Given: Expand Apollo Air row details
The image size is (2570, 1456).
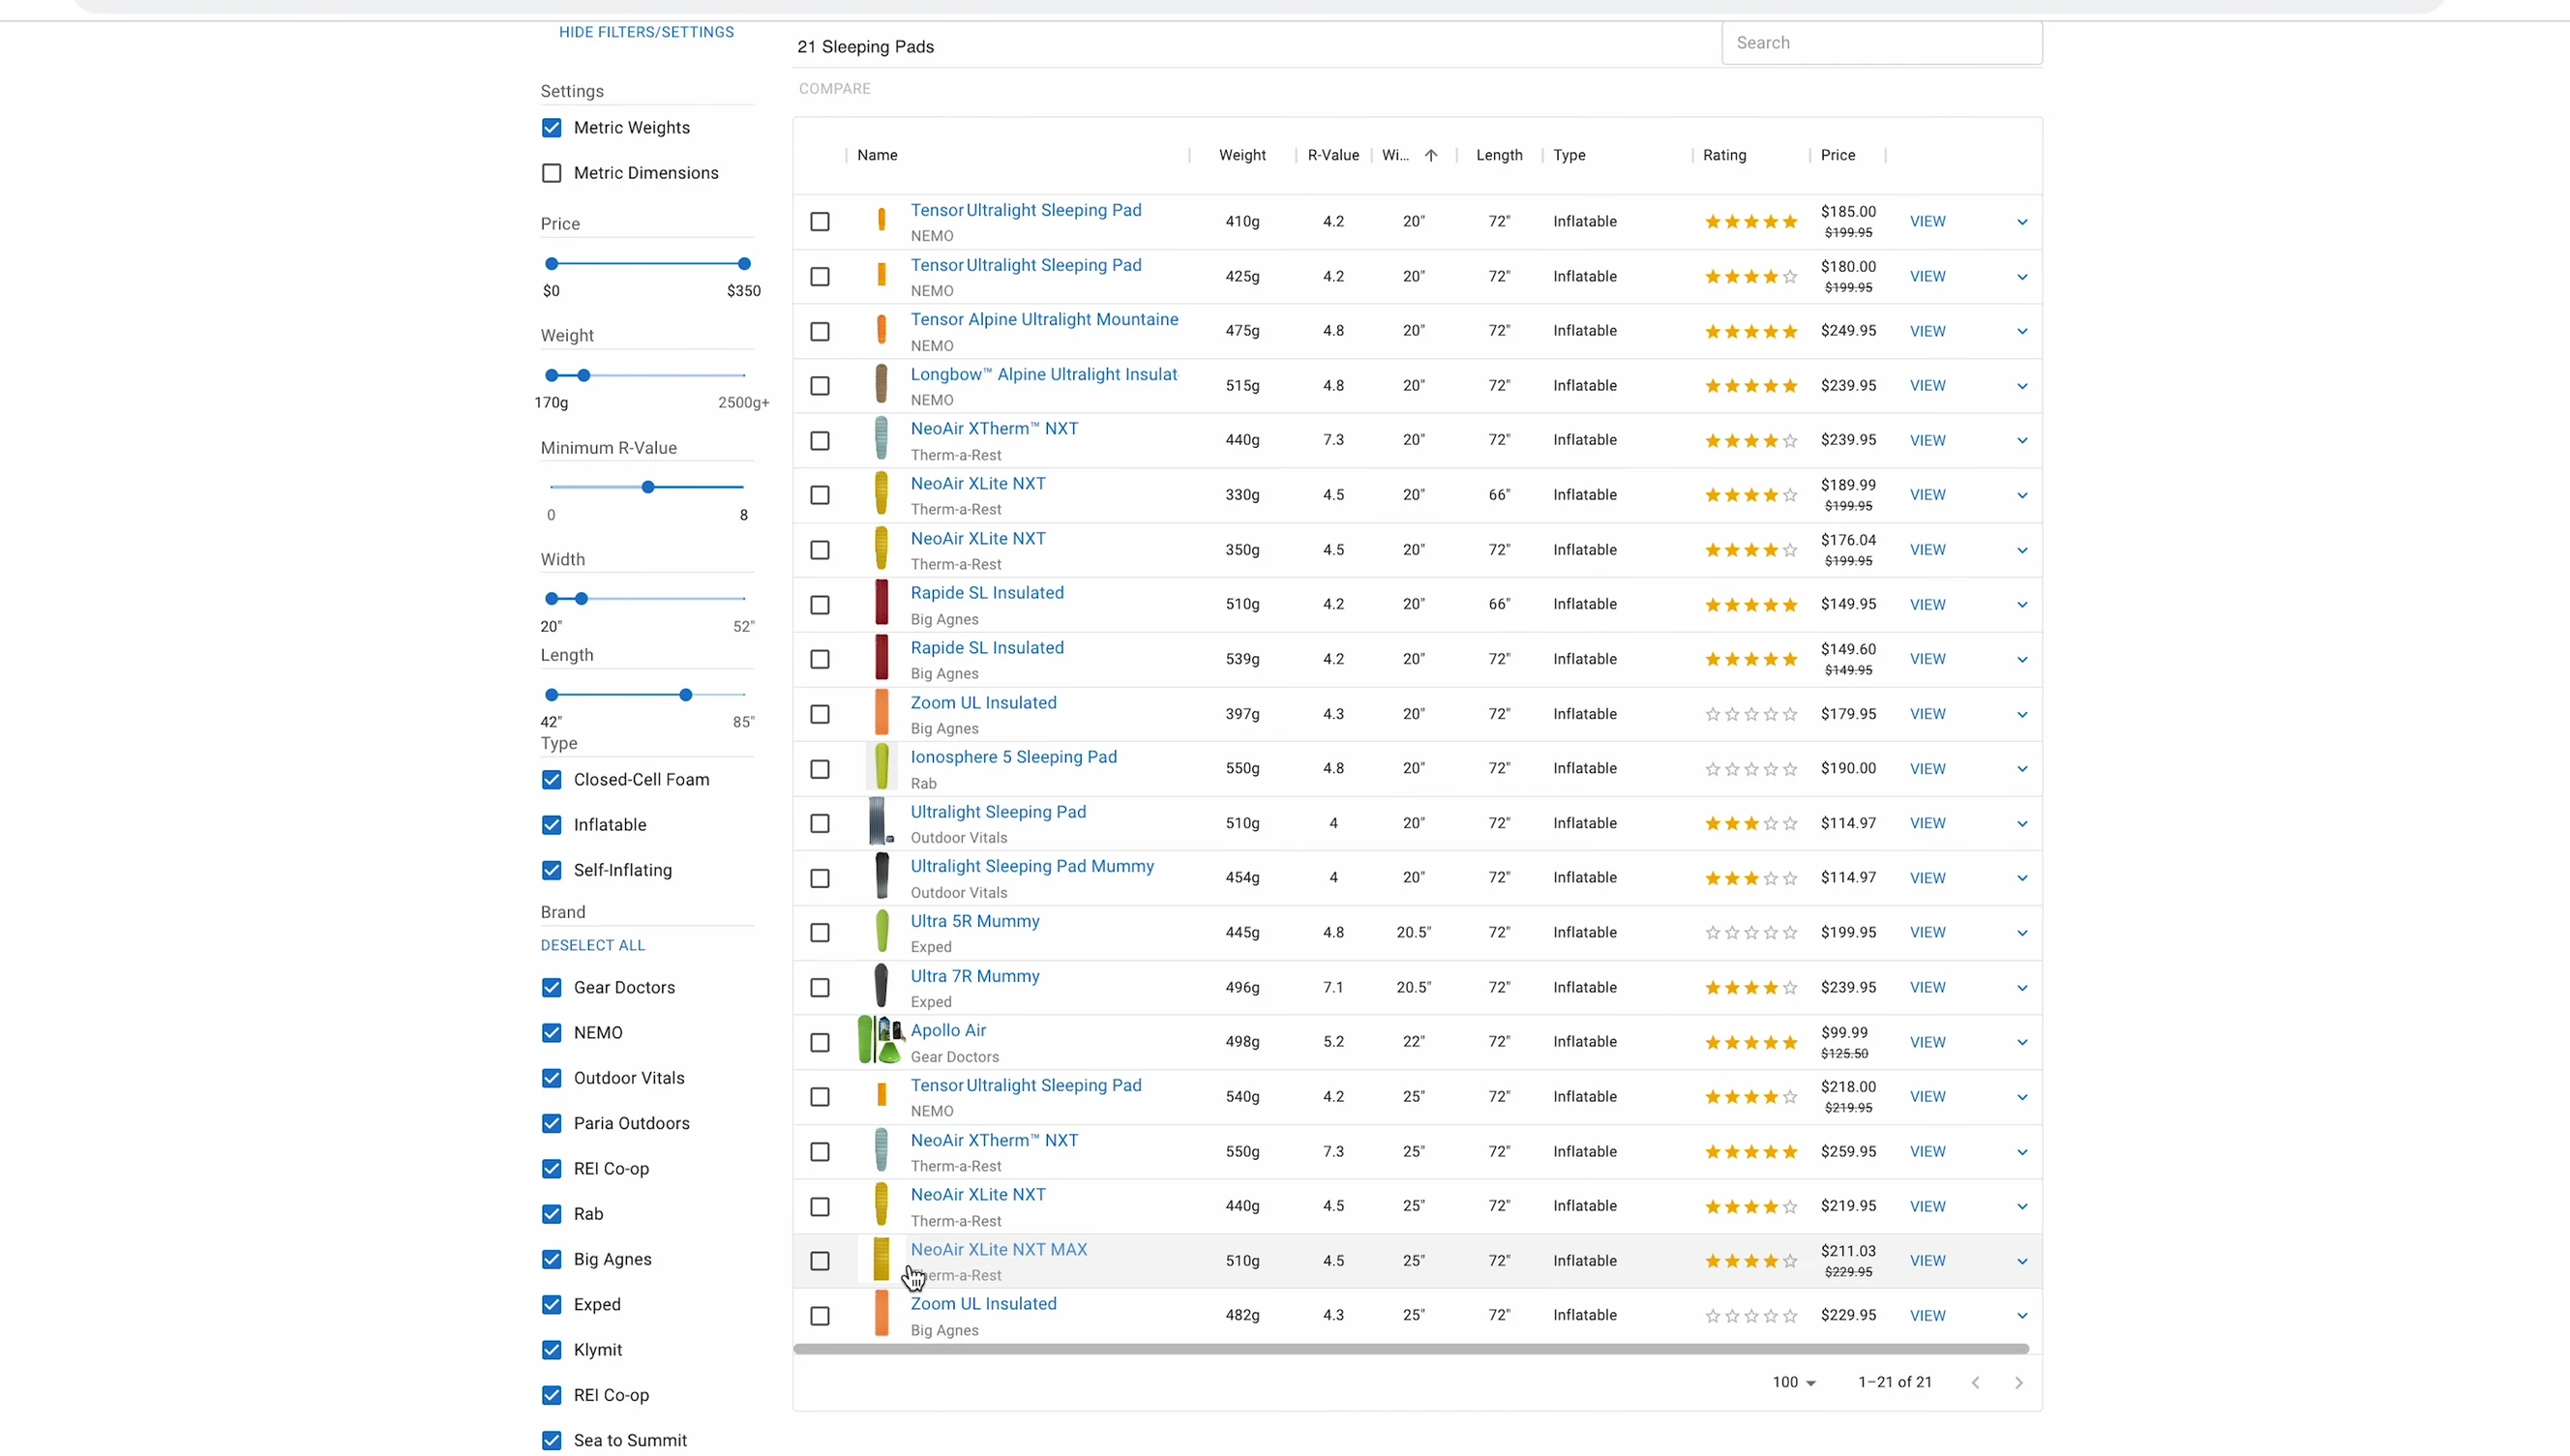Looking at the screenshot, I should click(x=2022, y=1042).
